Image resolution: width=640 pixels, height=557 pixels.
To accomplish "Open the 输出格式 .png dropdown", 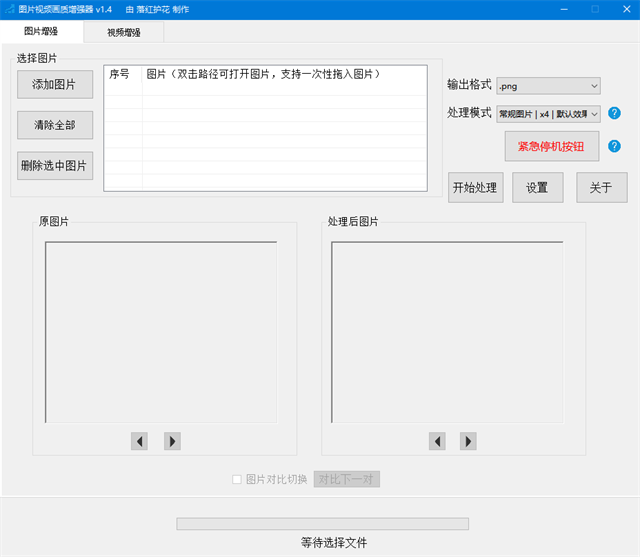I will (548, 86).
